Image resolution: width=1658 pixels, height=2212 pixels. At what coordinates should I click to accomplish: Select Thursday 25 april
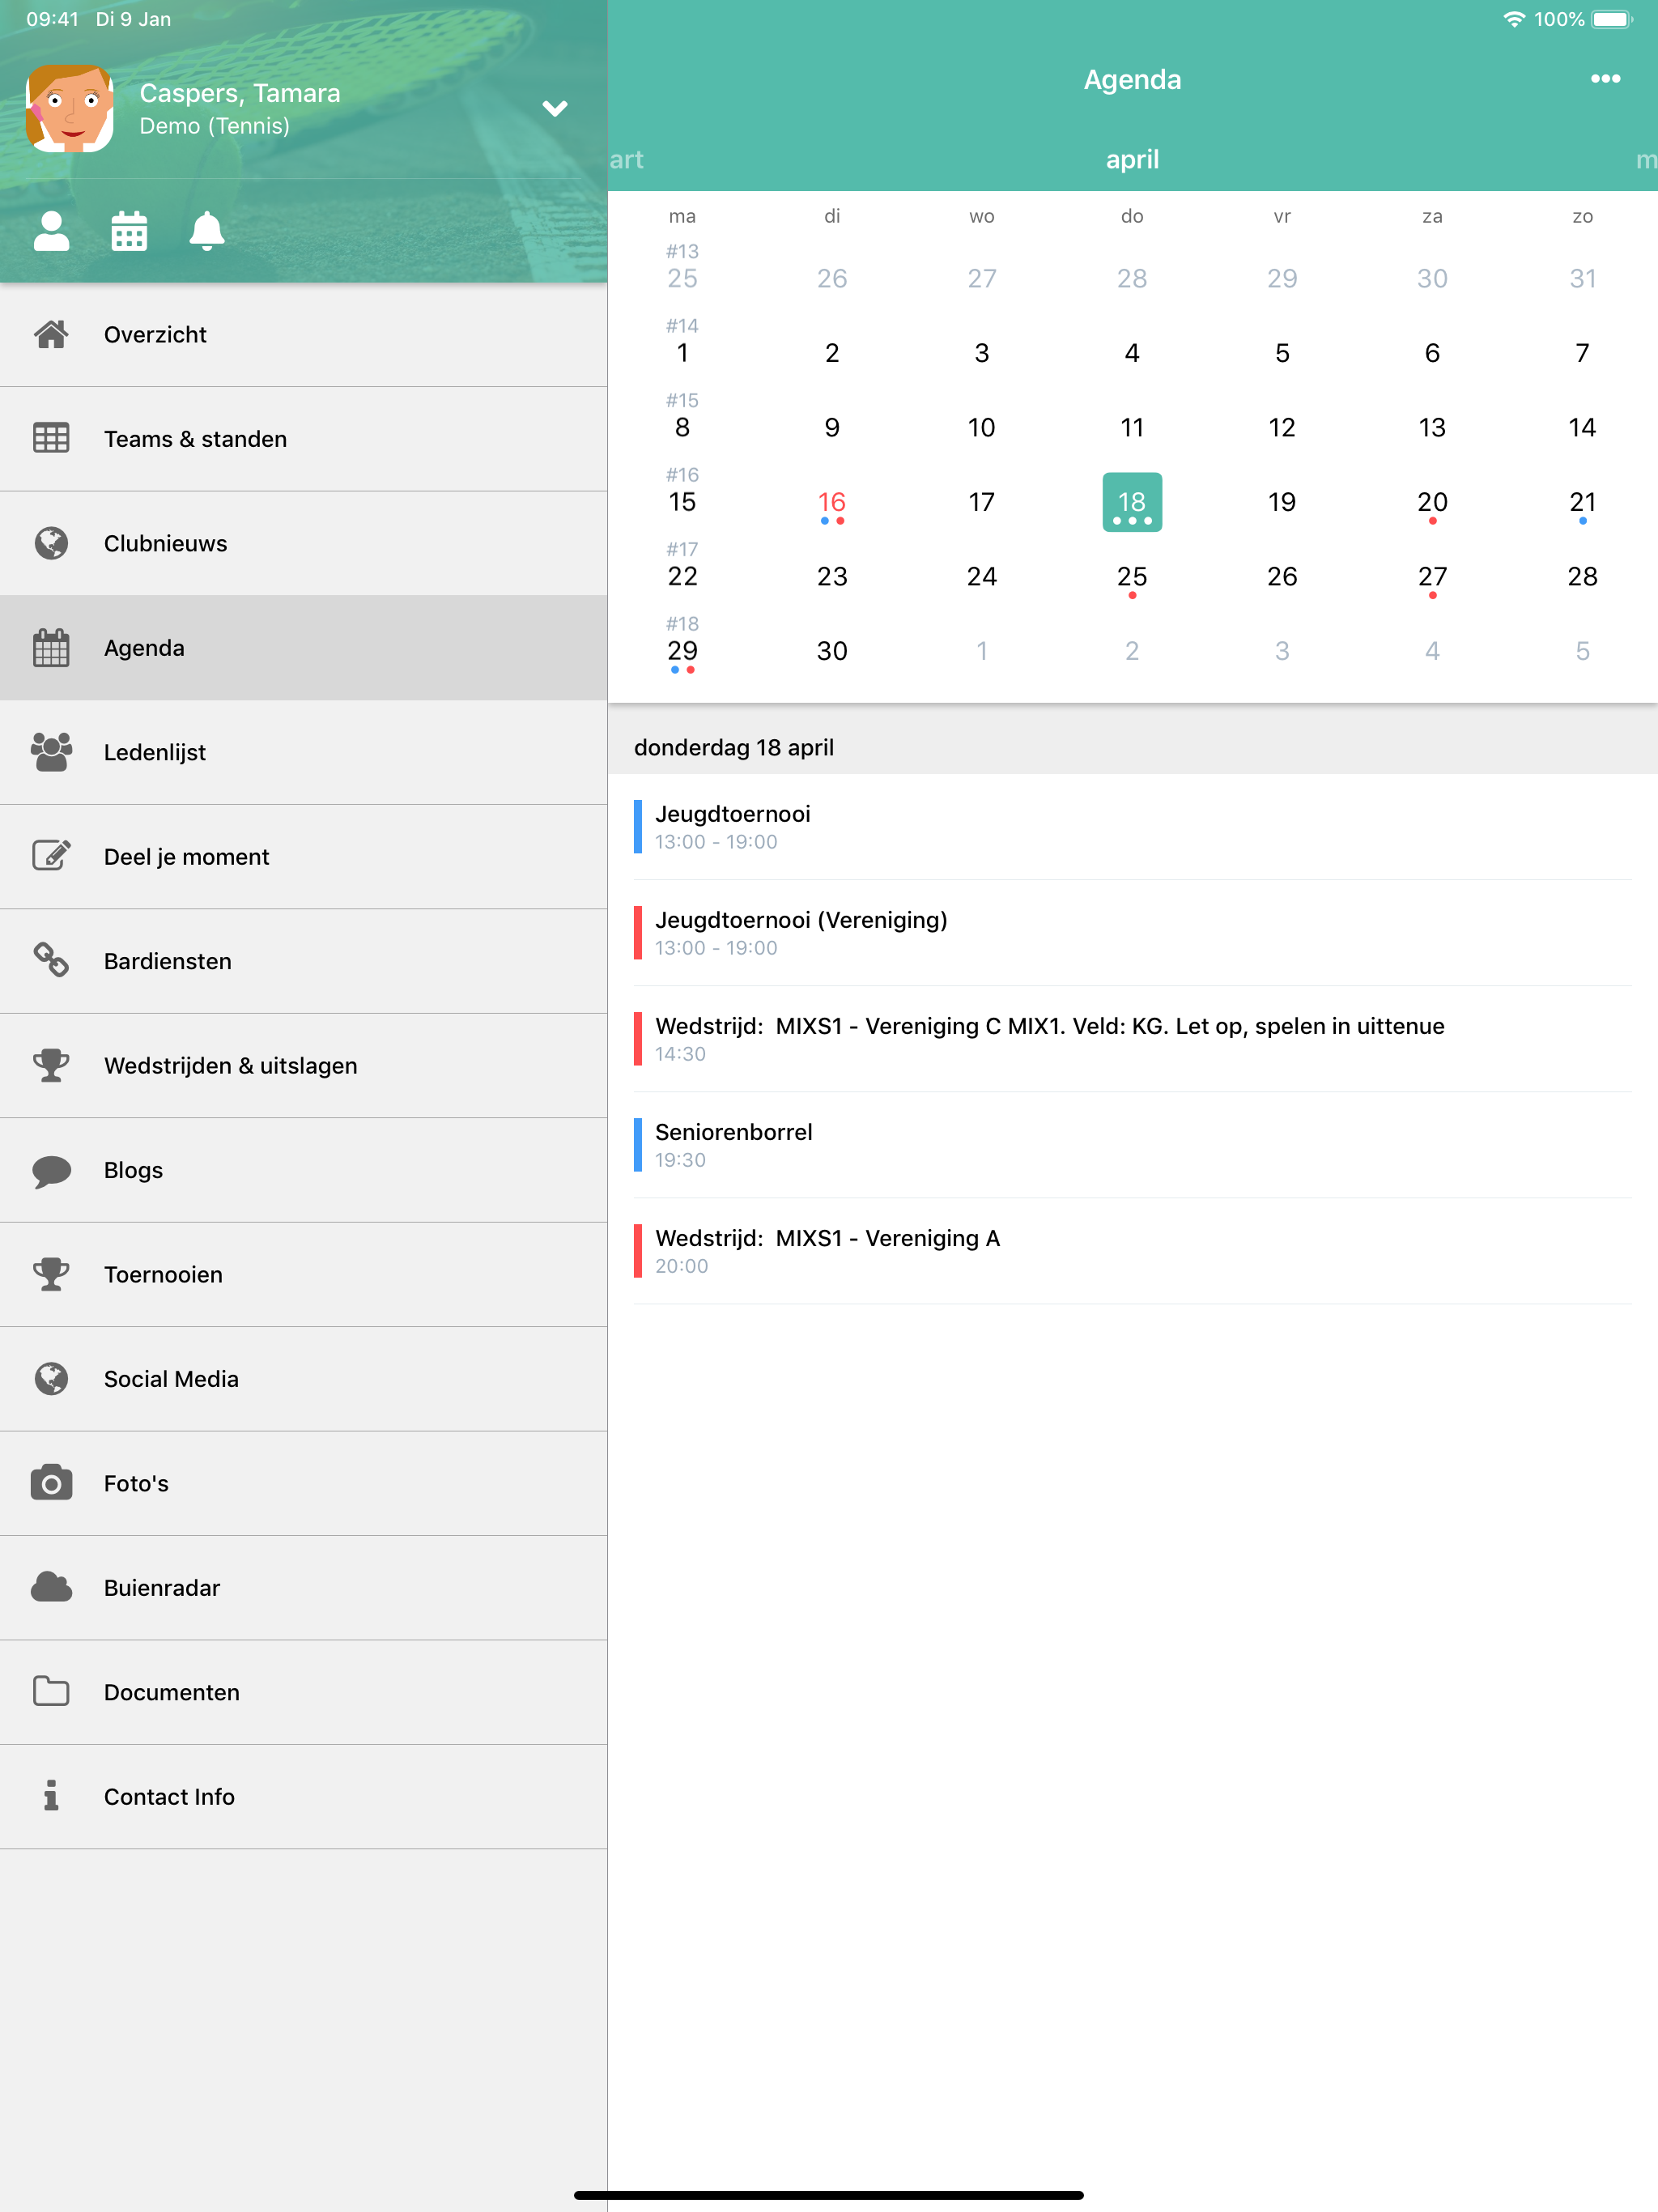point(1132,578)
